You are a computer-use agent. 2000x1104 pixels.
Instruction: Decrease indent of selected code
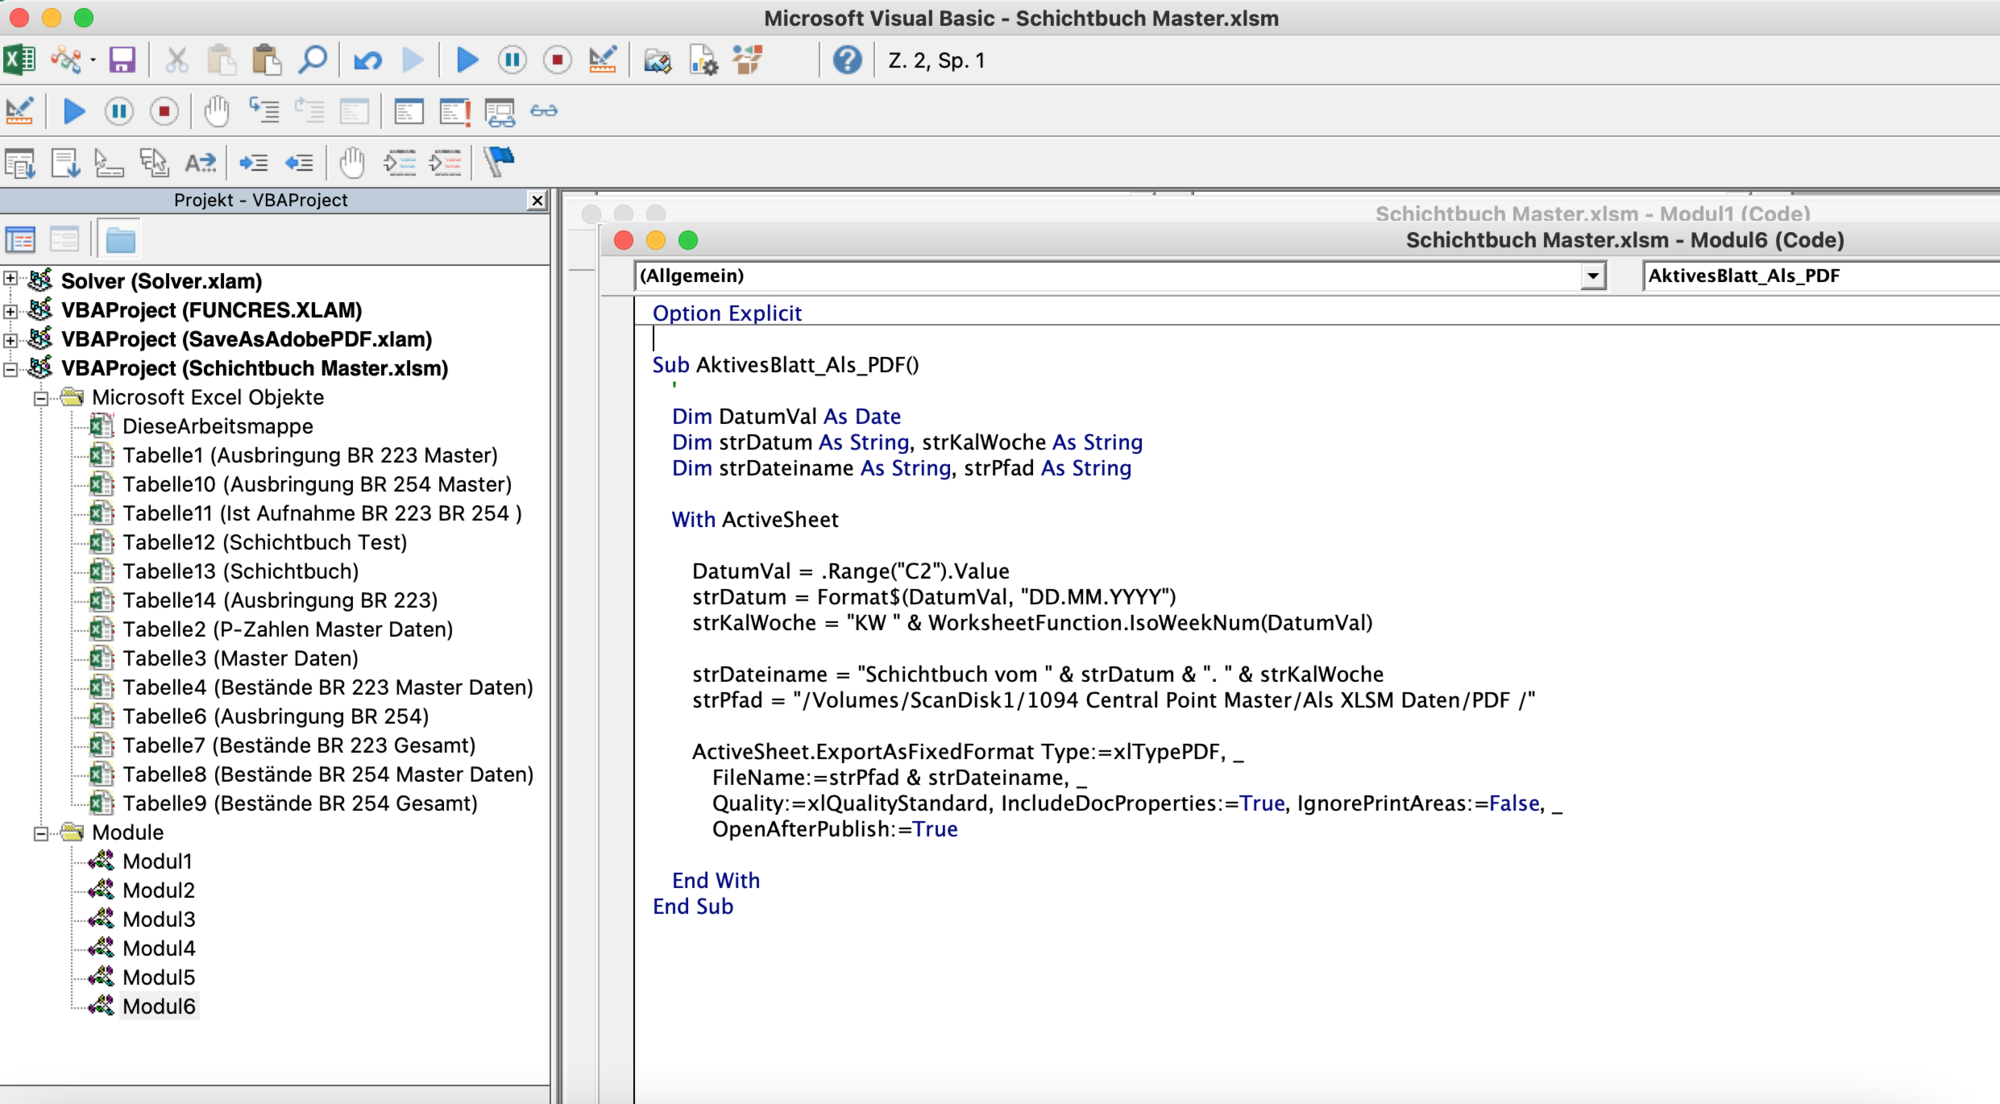point(299,162)
